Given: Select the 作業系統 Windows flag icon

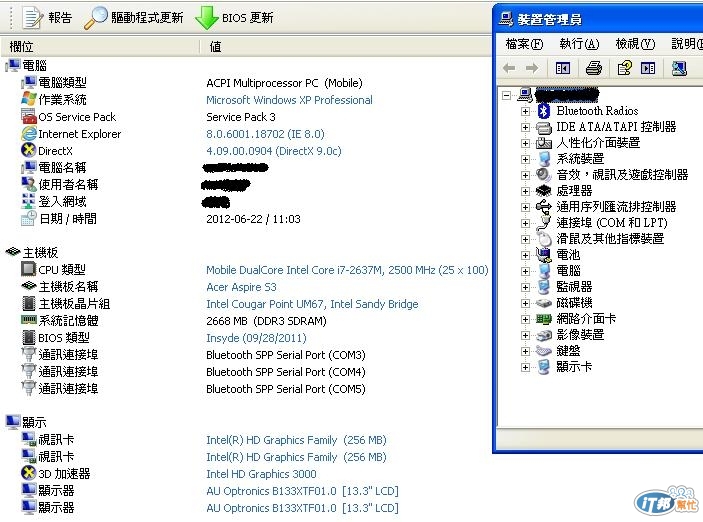Looking at the screenshot, I should tap(29, 99).
